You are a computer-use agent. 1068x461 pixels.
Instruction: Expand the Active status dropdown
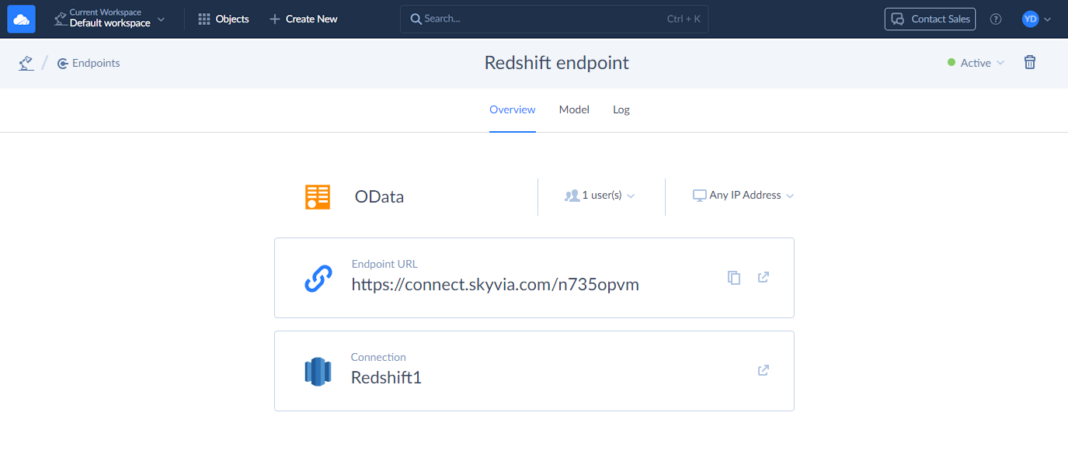[x=975, y=63]
